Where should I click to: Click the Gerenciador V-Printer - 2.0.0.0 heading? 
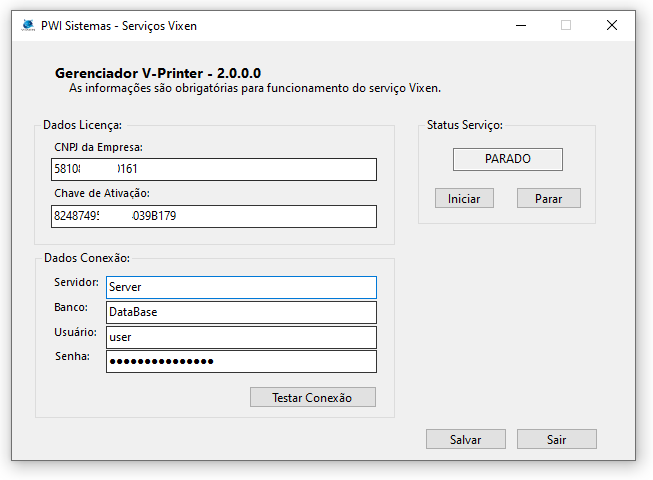(x=158, y=73)
